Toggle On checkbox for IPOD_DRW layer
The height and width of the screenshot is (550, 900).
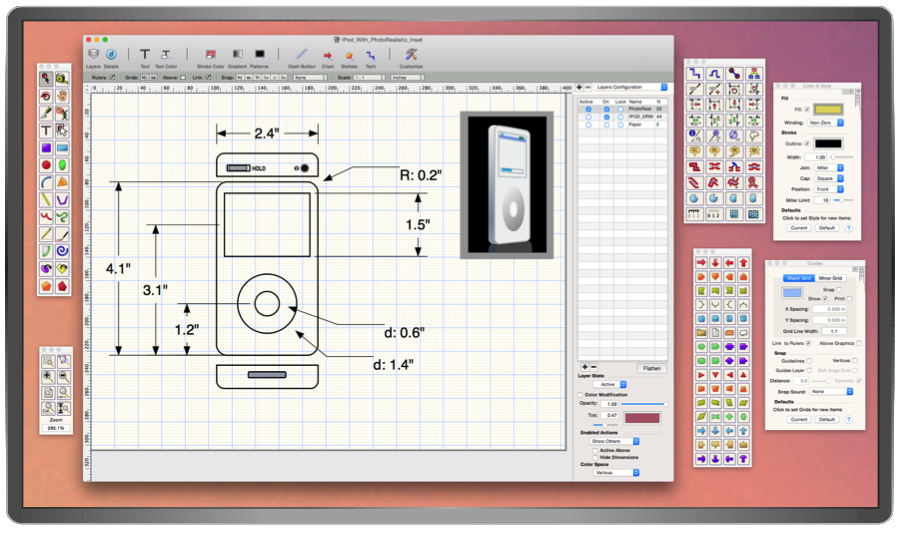(607, 117)
